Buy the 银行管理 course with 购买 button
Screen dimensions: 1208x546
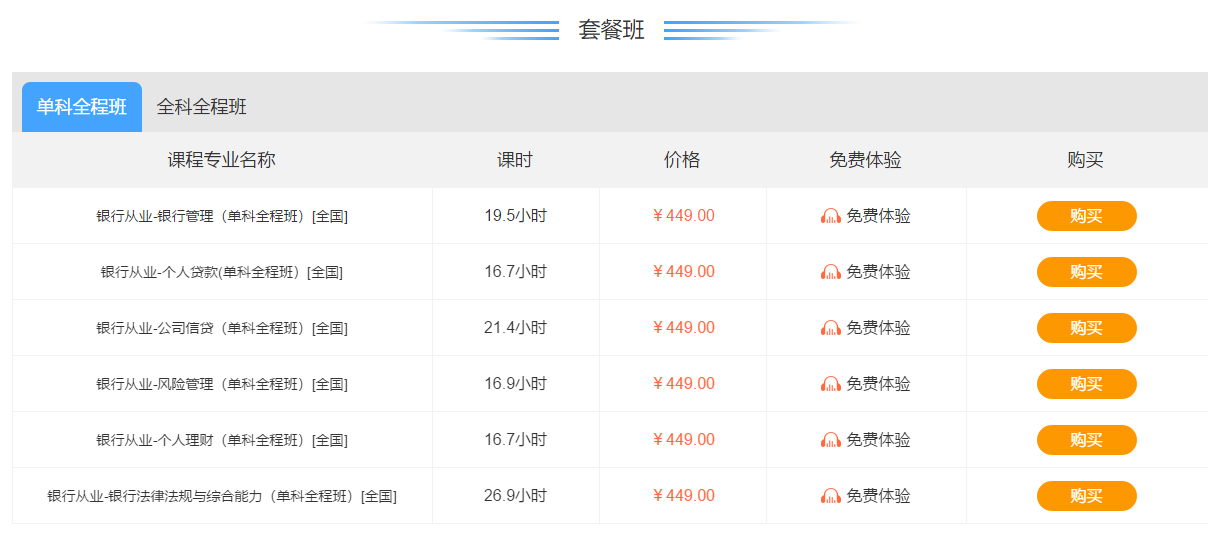pos(1086,216)
